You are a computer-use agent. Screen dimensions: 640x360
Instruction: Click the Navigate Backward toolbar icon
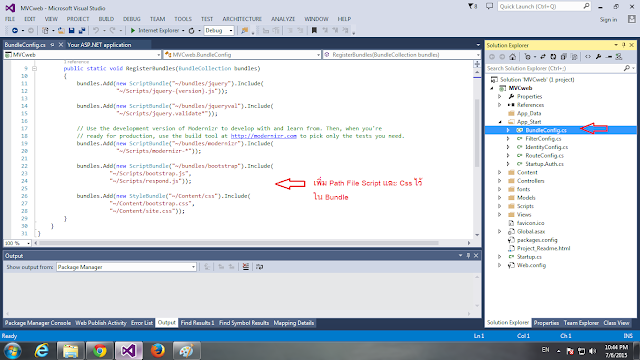pos(15,30)
